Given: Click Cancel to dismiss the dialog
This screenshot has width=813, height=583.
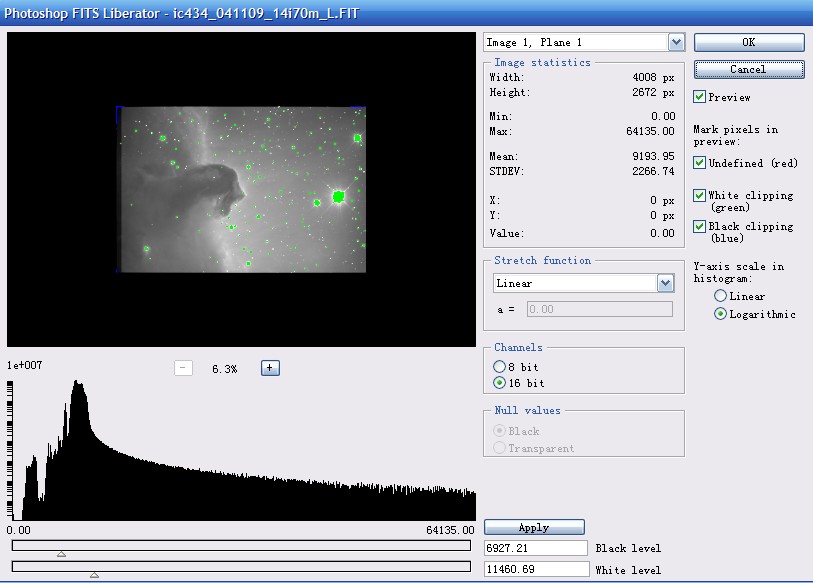Looking at the screenshot, I should pyautogui.click(x=749, y=70).
